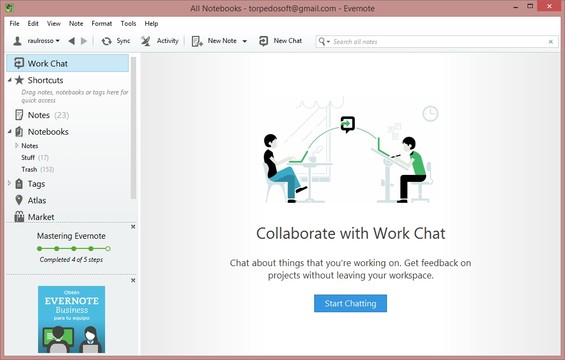
Task: Click the Evernote elephant title bar icon
Action: (10, 8)
